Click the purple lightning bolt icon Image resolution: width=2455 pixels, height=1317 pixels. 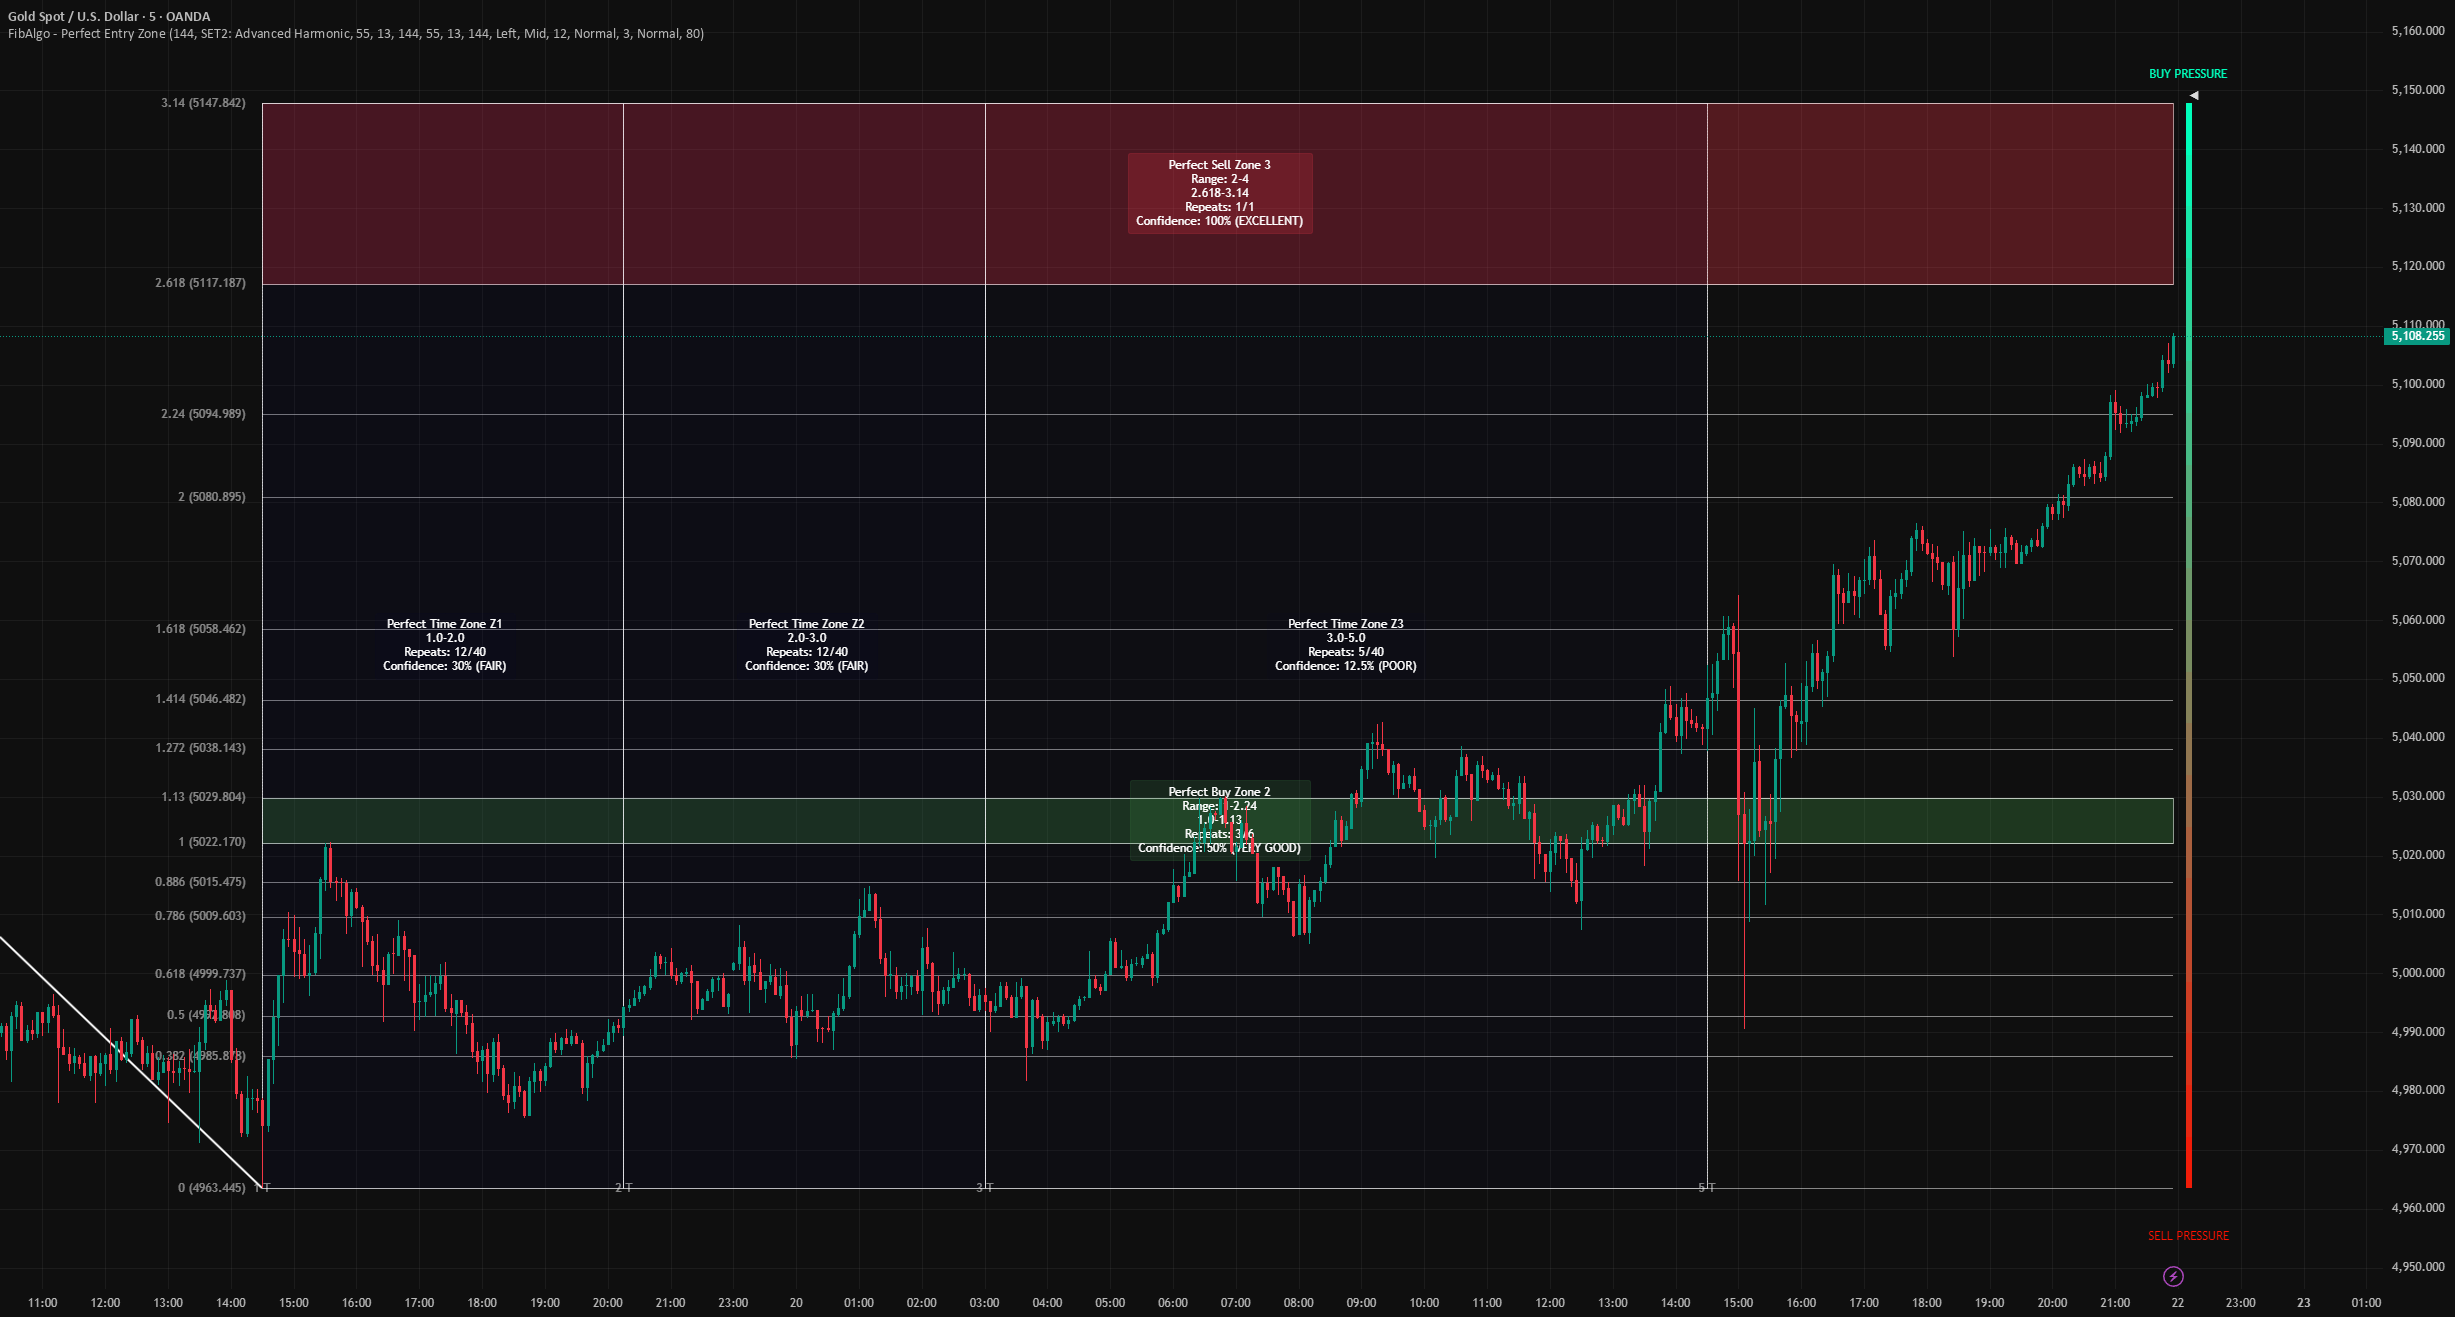(x=2173, y=1276)
